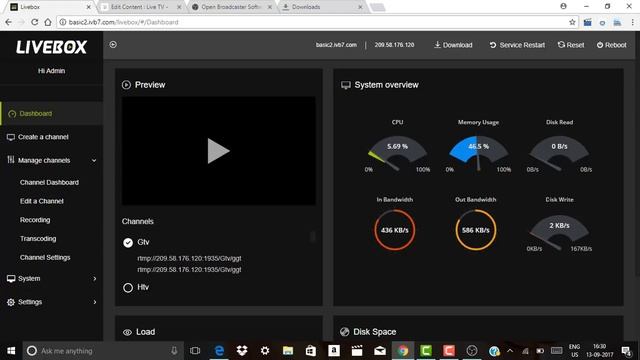Click the Ask me anything search box

click(102, 351)
